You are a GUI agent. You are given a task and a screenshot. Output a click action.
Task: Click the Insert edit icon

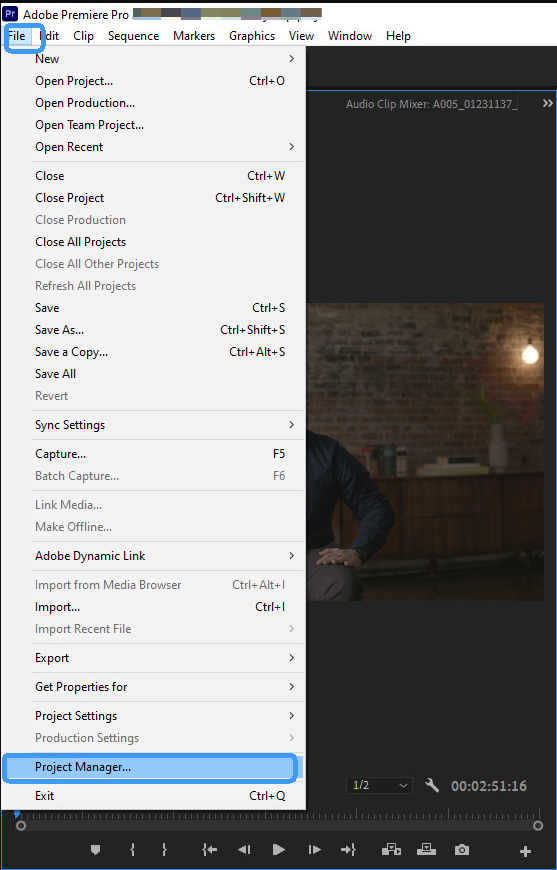(x=392, y=849)
